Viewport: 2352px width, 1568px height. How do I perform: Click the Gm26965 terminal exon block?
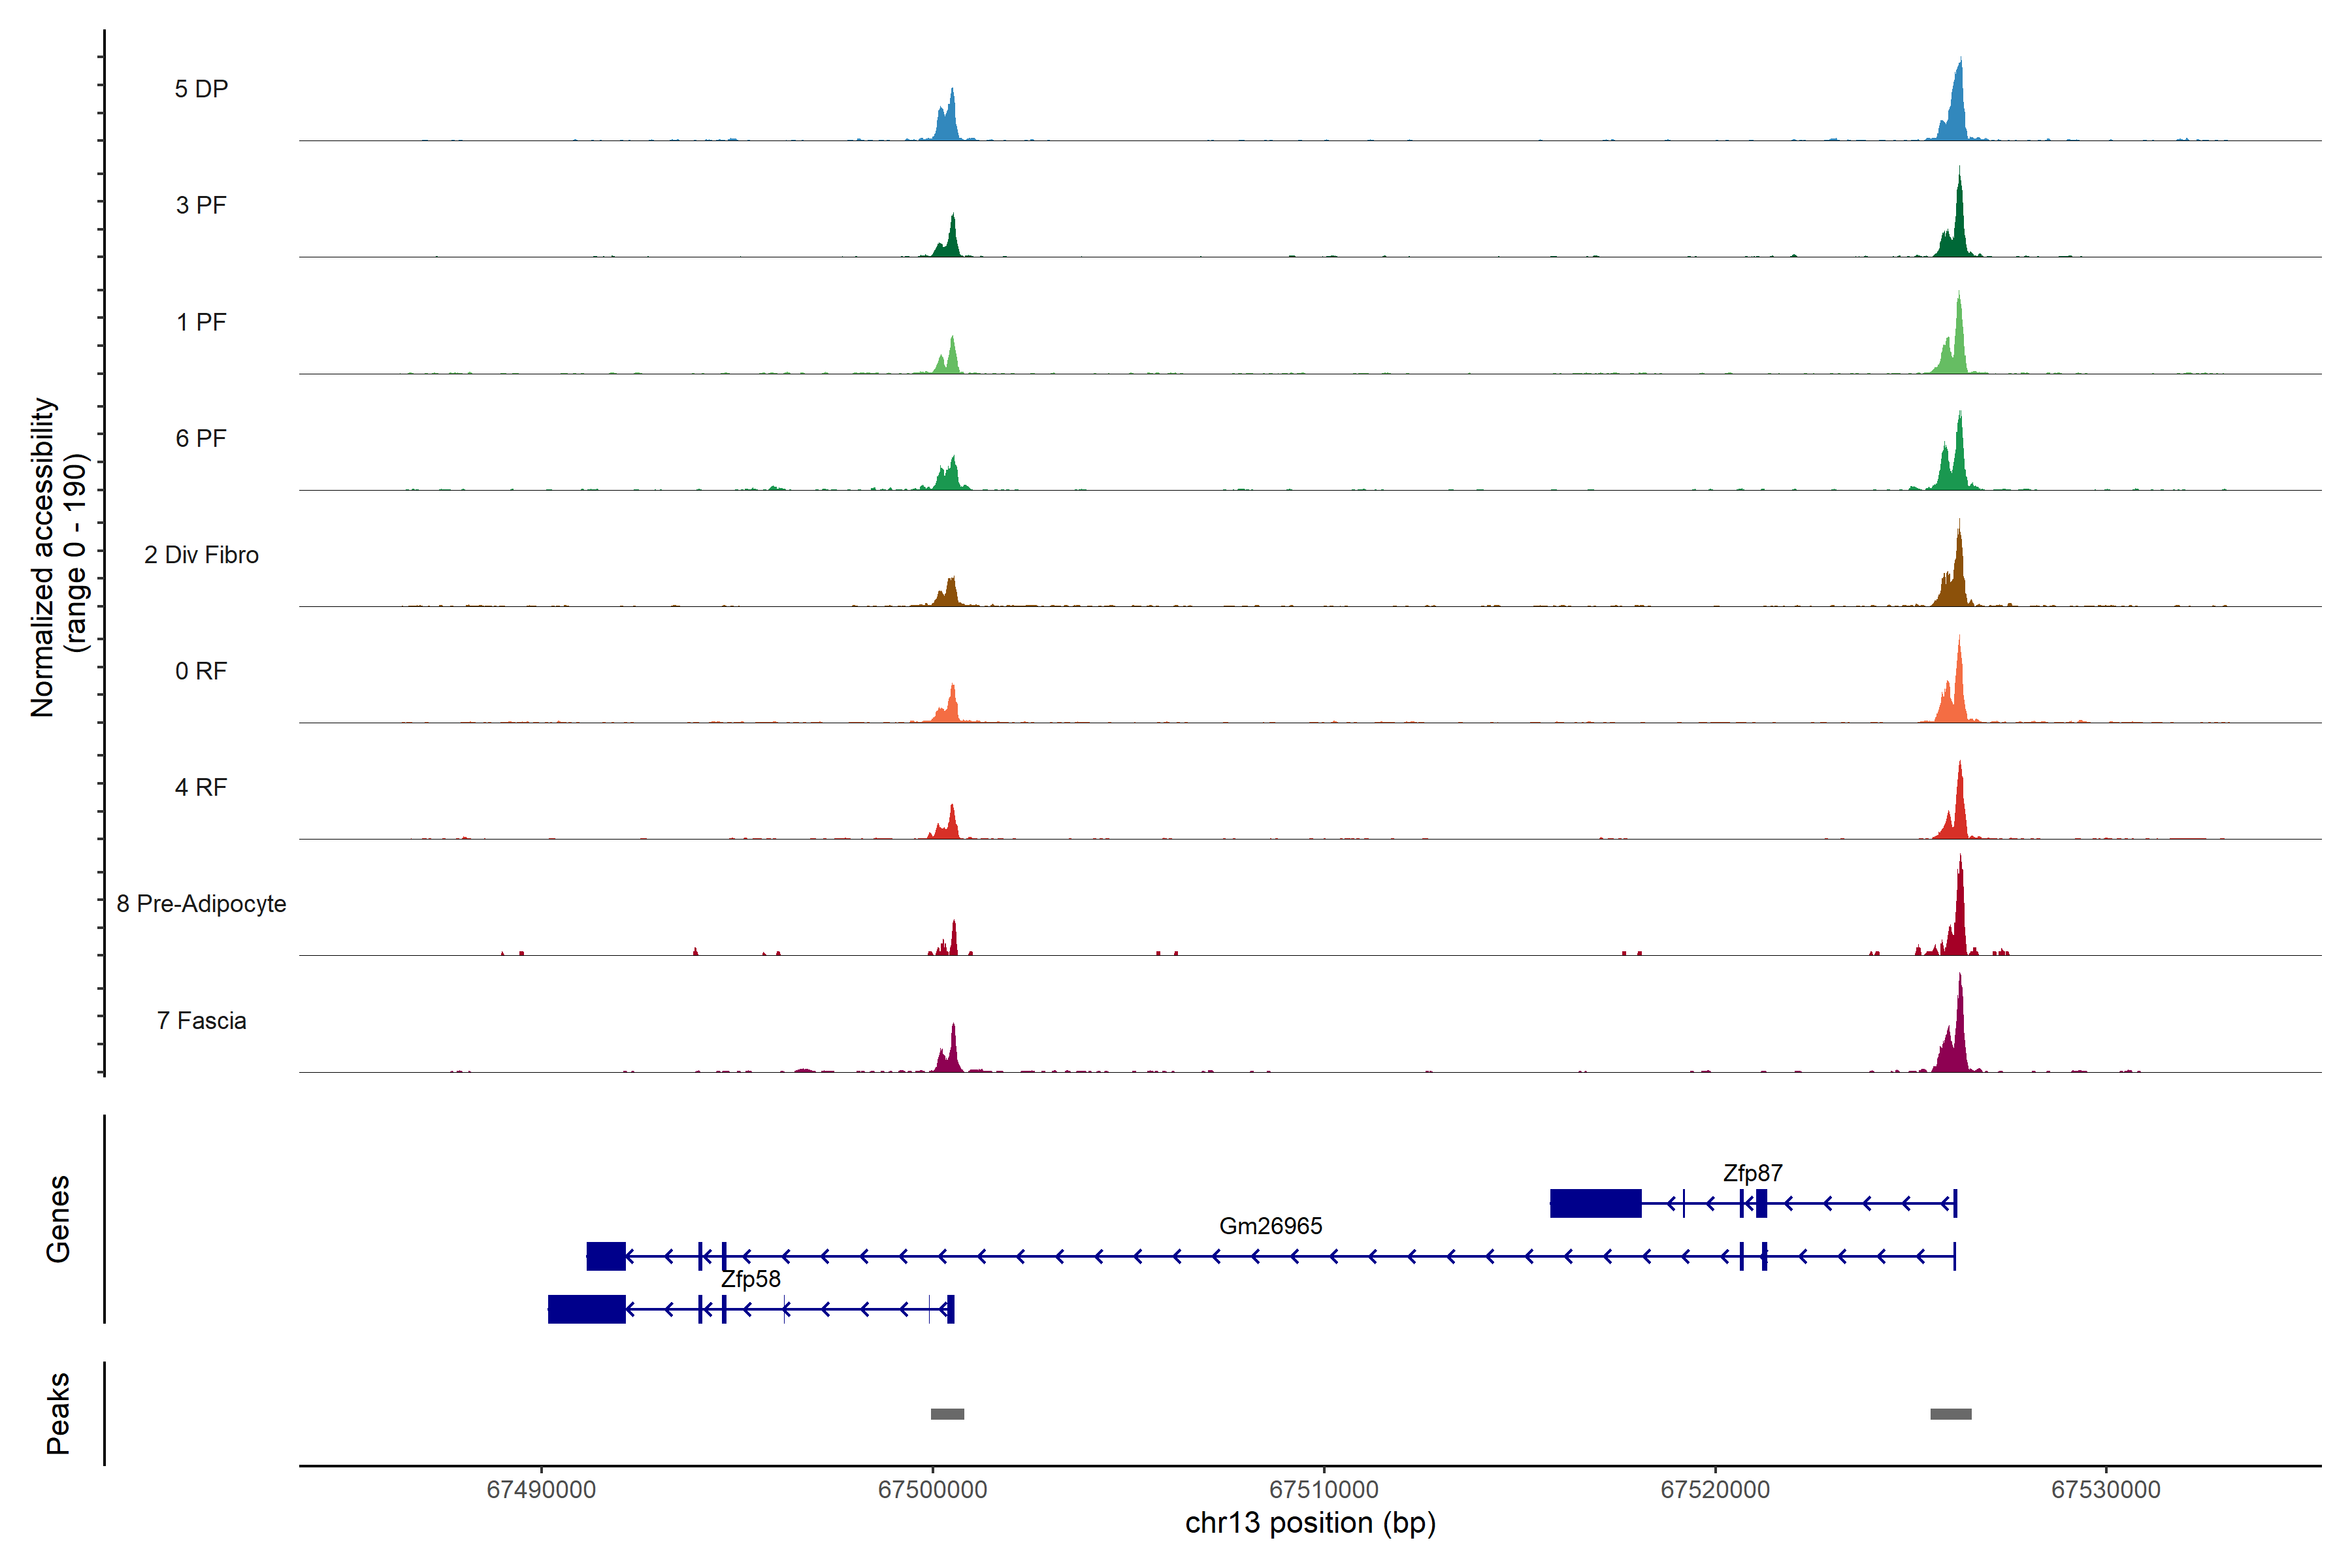(x=606, y=1256)
